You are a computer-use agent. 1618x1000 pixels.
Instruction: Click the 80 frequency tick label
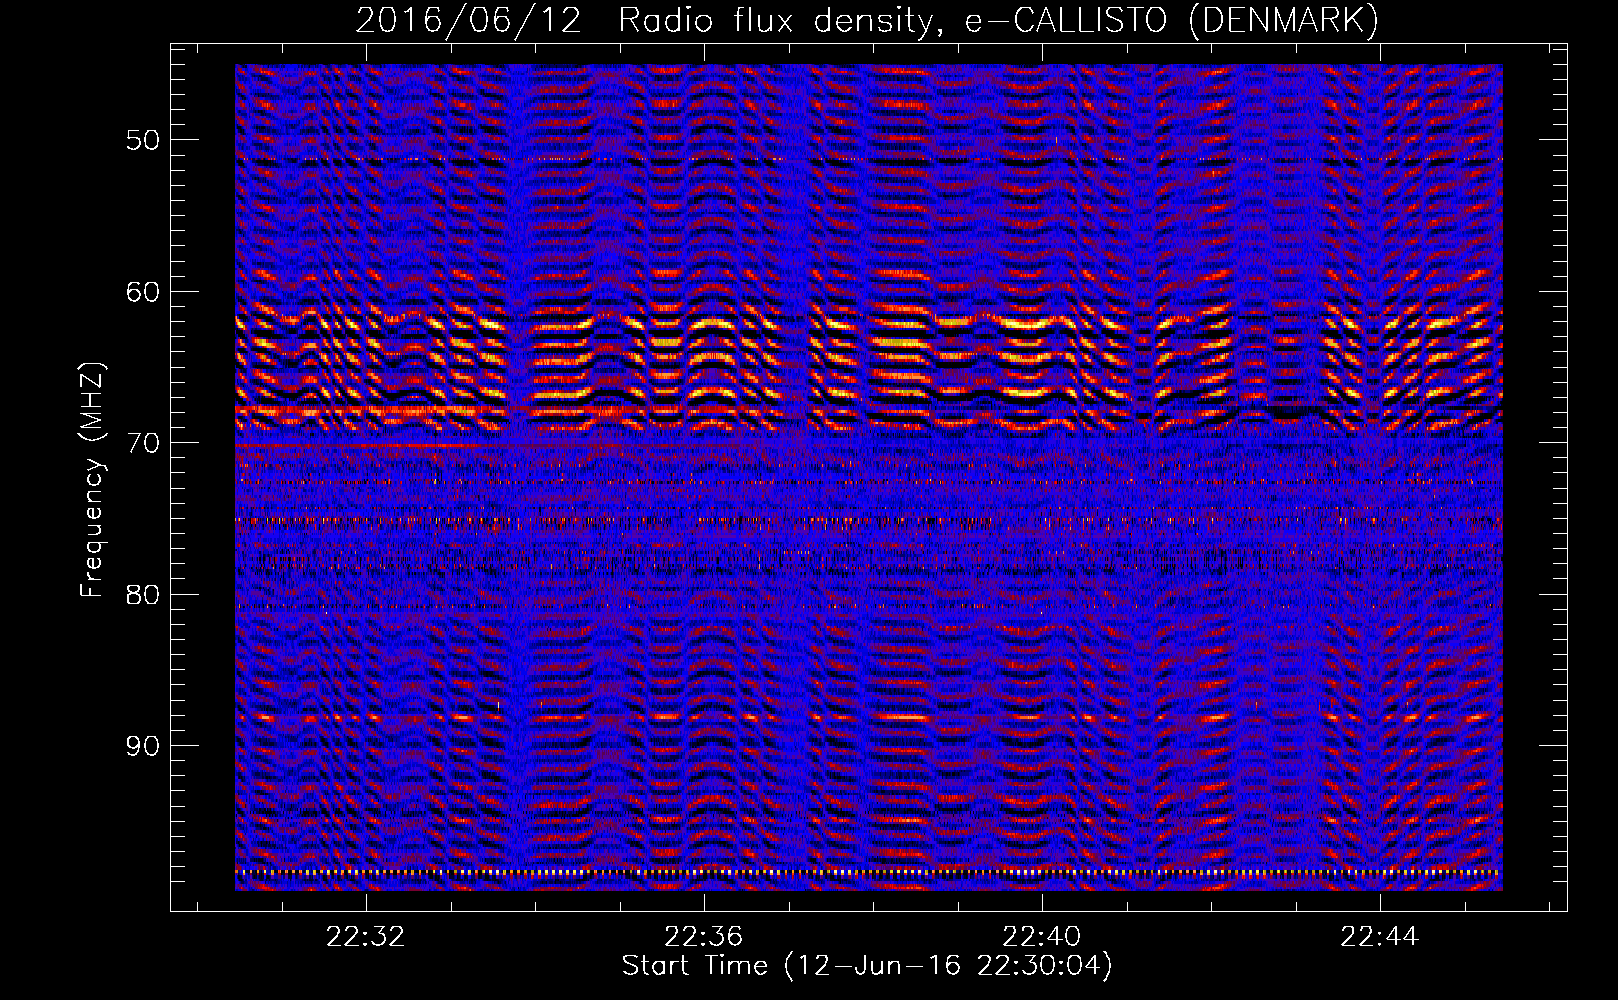tap(143, 595)
